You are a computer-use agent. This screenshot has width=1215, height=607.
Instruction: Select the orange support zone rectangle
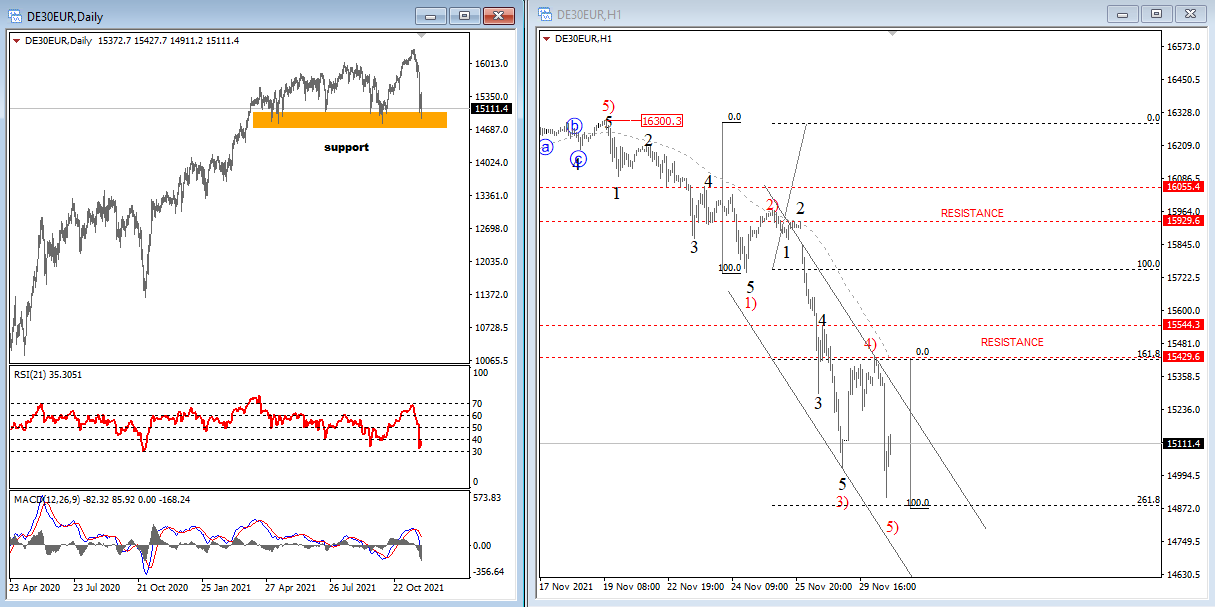(x=349, y=119)
